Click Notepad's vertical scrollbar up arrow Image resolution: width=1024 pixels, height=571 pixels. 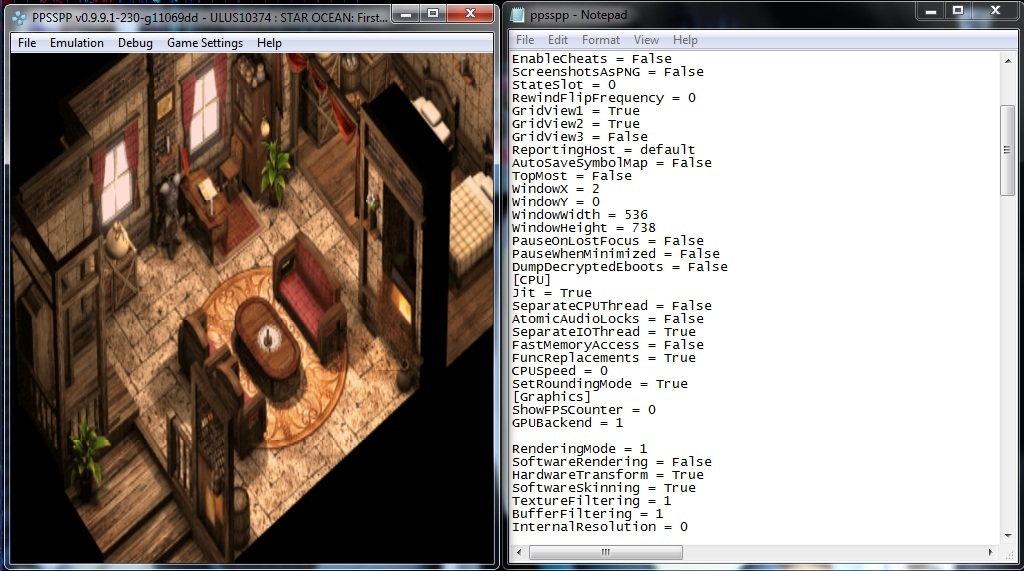pos(1008,62)
